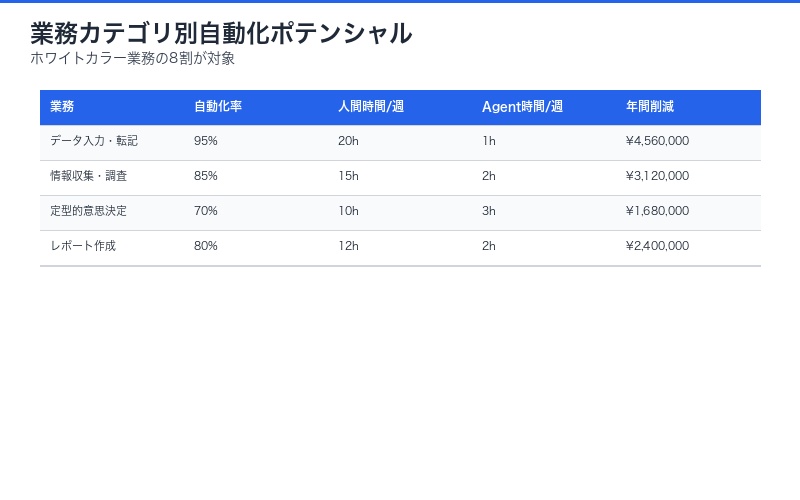Click the 業務 column header
800x500 pixels.
coord(62,106)
